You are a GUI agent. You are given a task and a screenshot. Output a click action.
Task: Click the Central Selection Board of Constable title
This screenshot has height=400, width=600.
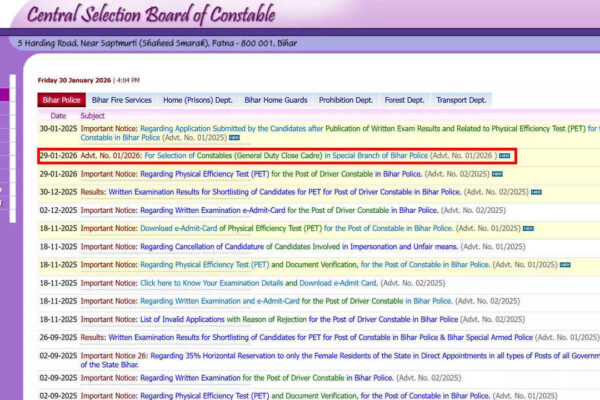tap(151, 14)
